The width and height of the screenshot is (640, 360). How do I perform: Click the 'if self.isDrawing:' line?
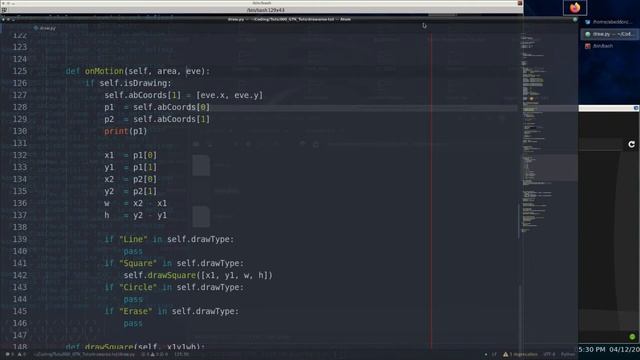pyautogui.click(x=128, y=83)
